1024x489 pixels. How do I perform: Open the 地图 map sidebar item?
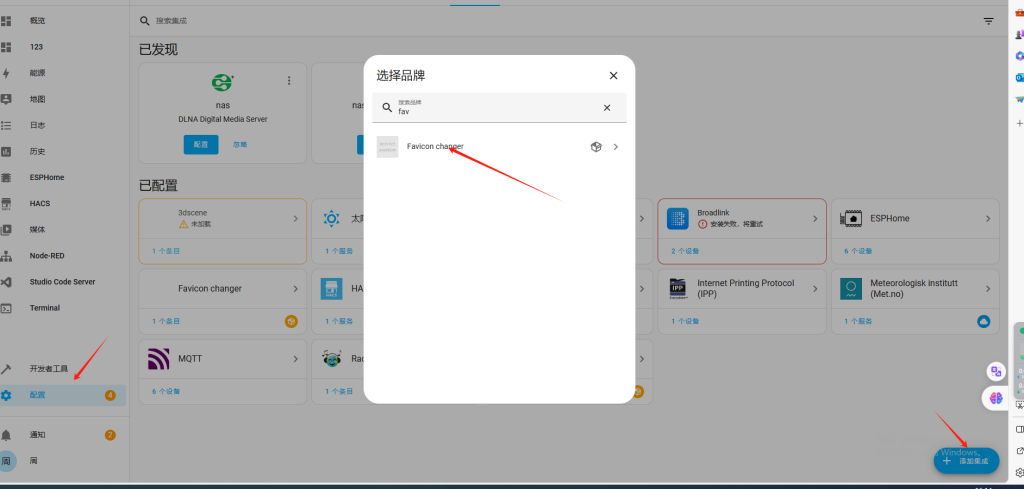click(x=37, y=99)
